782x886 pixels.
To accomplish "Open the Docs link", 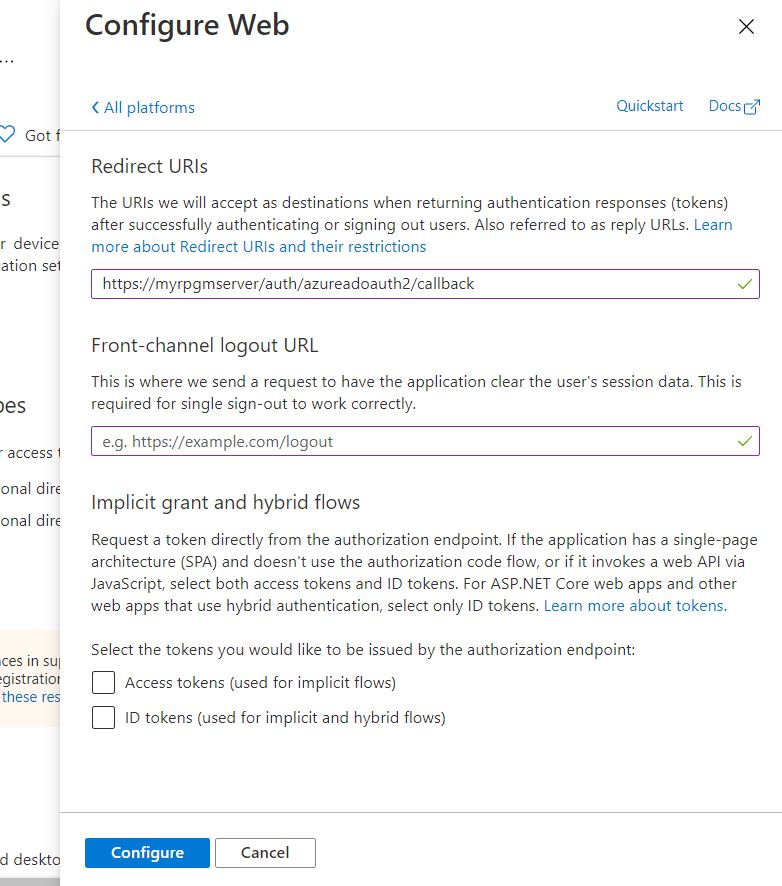I will [x=724, y=106].
